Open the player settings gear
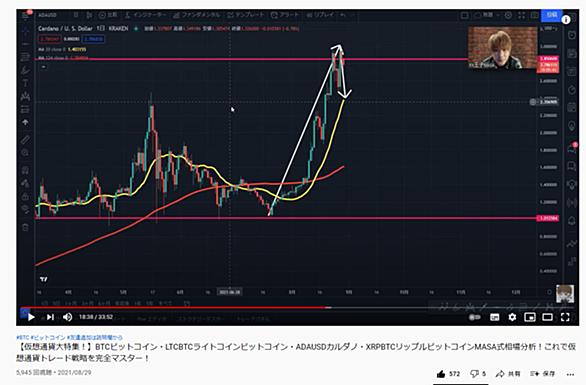The height and width of the screenshot is (385, 586). (512, 317)
